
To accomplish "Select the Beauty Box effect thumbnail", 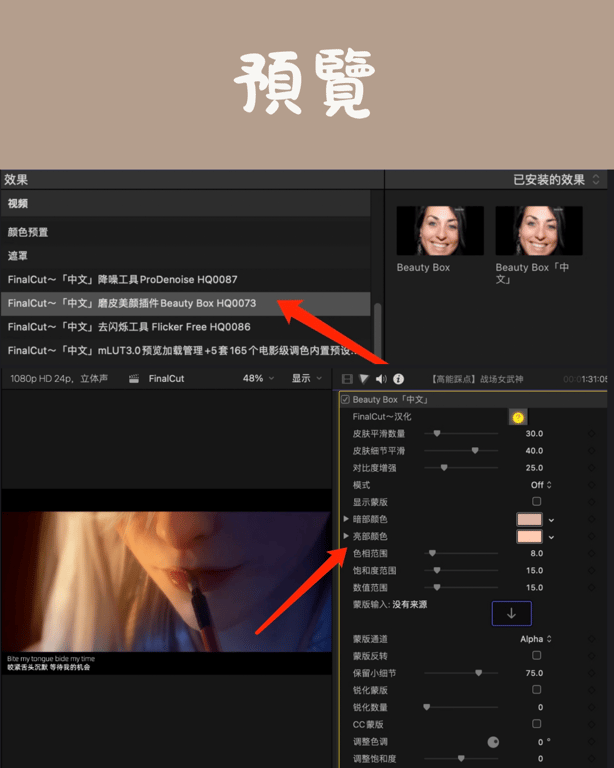I will 440,231.
